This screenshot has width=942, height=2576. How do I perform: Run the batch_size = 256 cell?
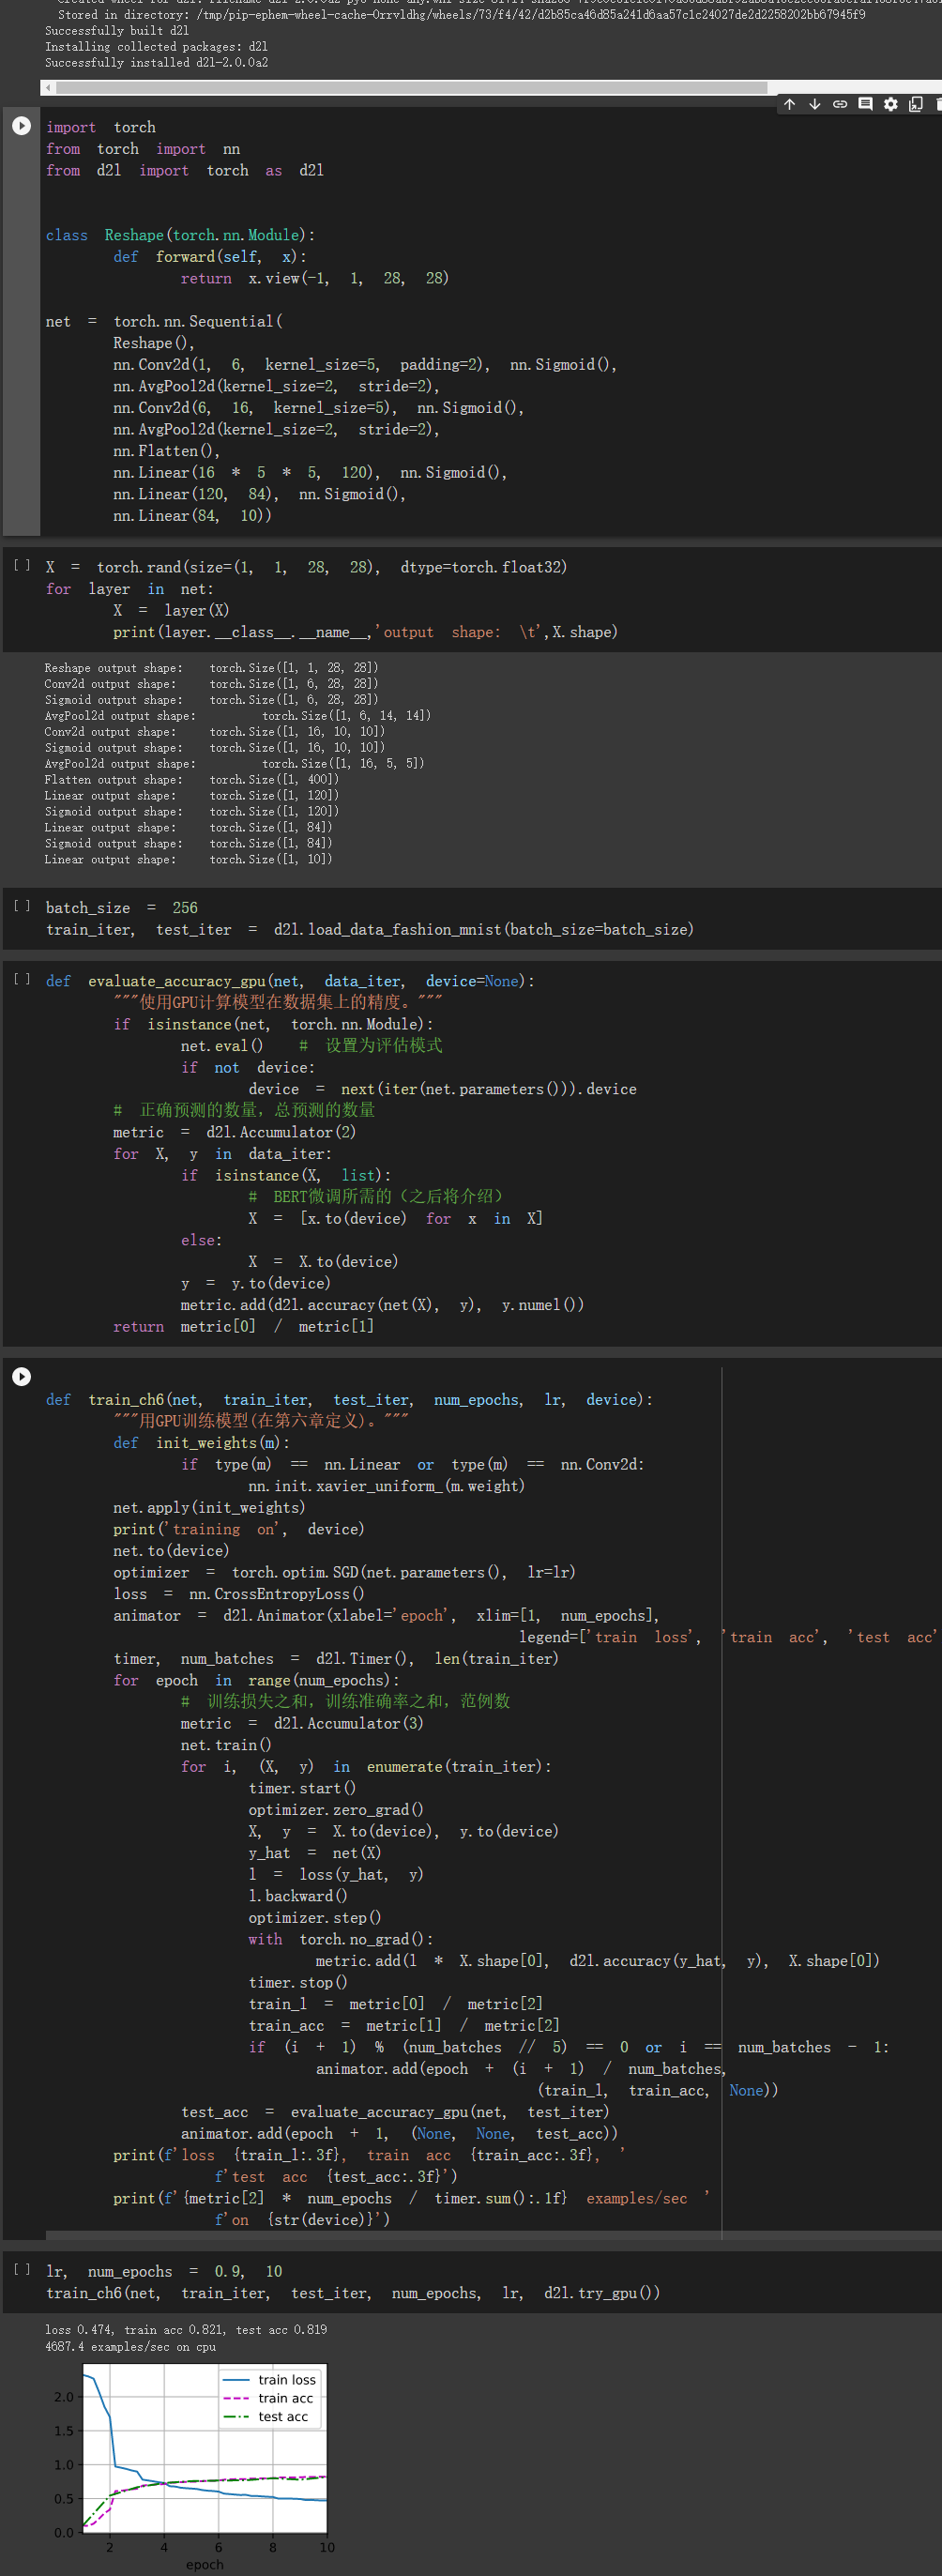tap(21, 905)
